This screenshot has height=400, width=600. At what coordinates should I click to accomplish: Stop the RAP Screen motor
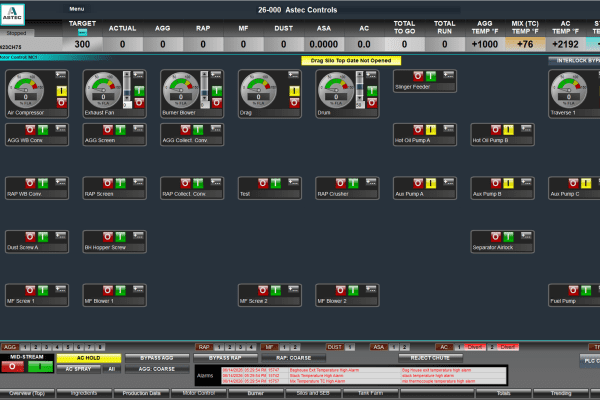108,183
